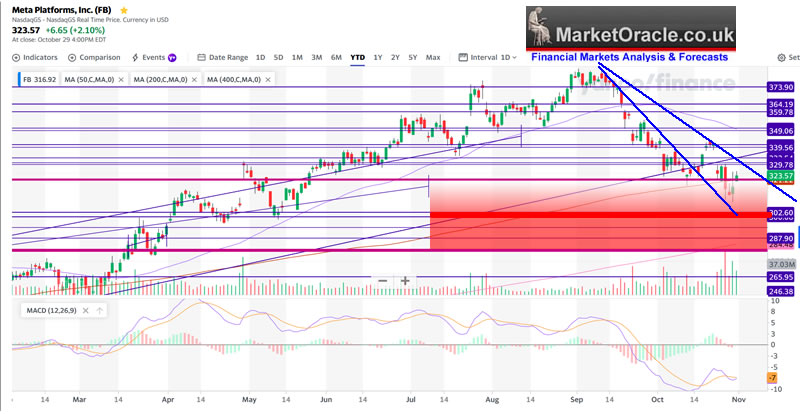Image resolution: width=800 pixels, height=414 pixels.
Task: Remove the MA (200,C,MA,0) indicator
Action: [194, 80]
